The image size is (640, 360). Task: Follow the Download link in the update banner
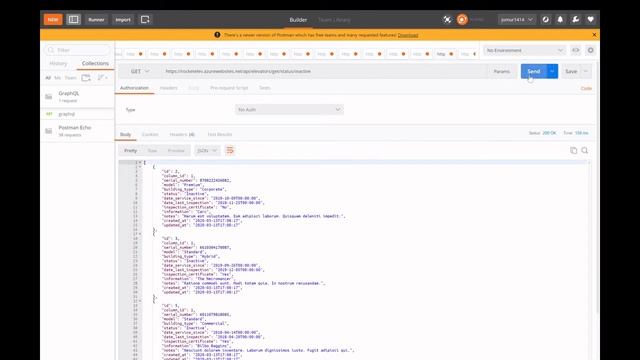408,35
